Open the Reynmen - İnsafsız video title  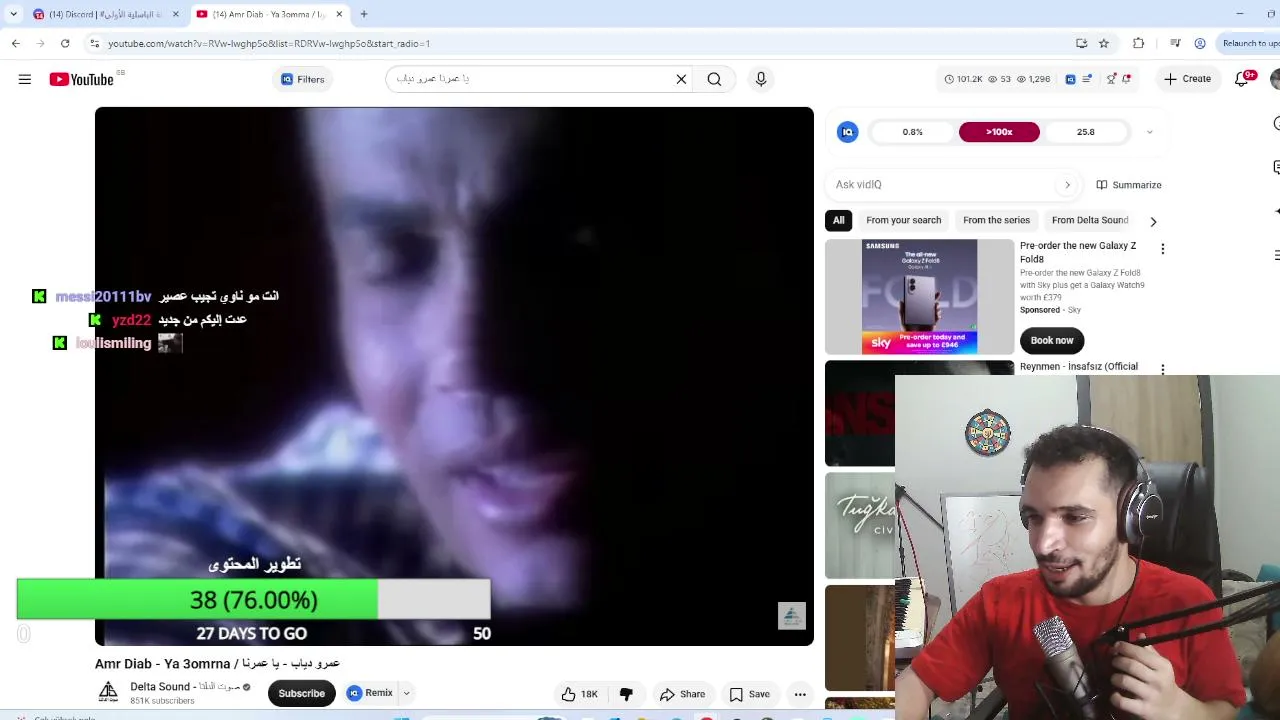[1079, 367]
